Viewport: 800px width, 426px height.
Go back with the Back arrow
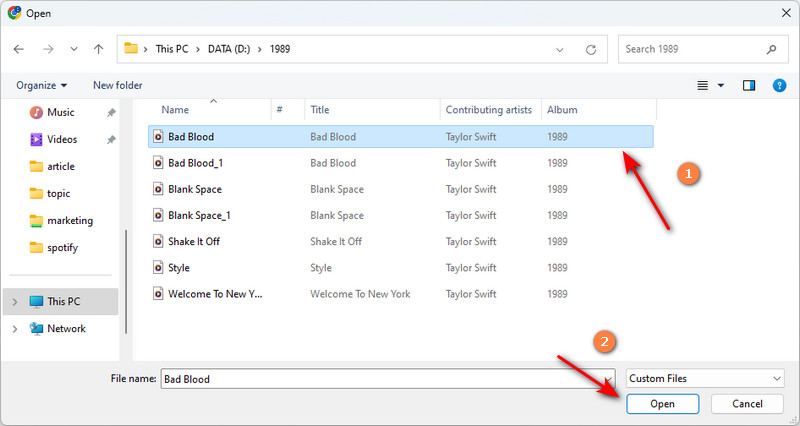(x=19, y=49)
